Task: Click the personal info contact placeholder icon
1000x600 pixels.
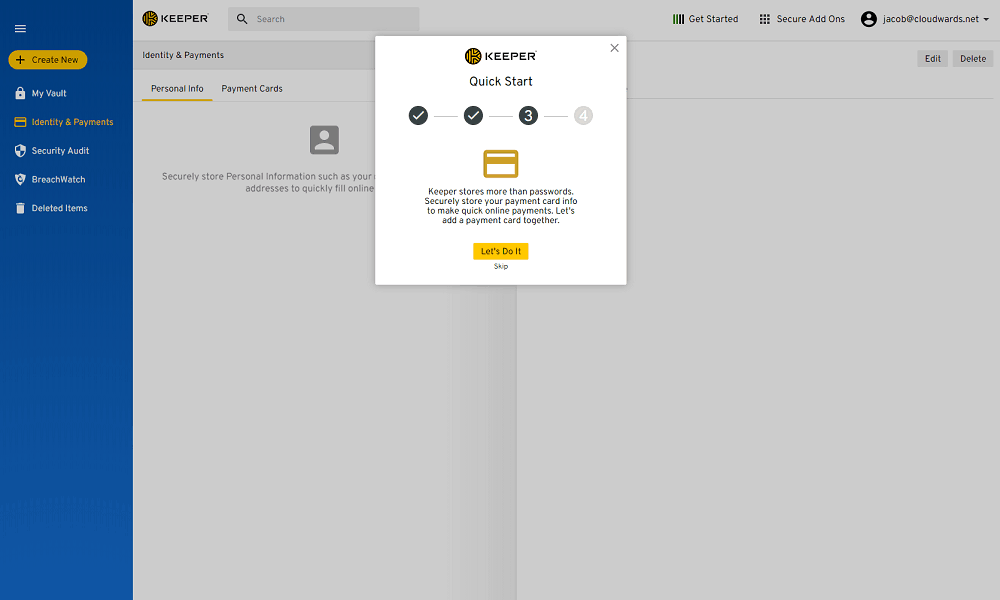Action: [324, 140]
